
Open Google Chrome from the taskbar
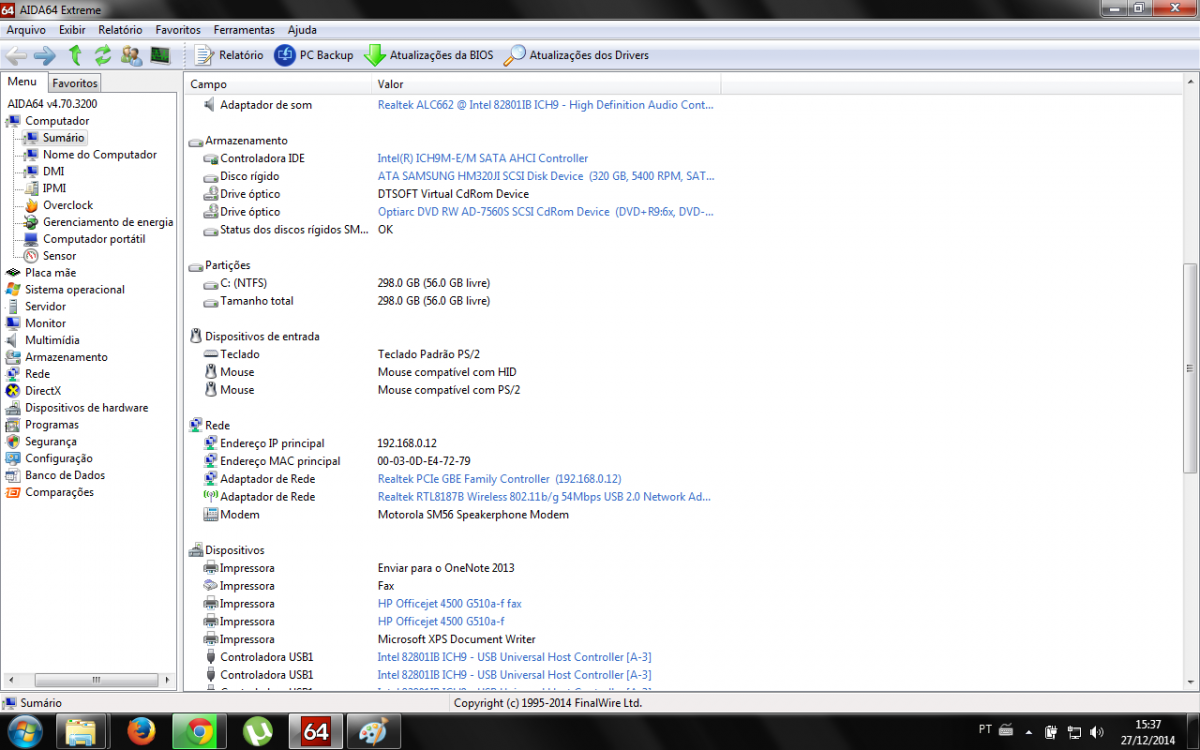click(200, 732)
